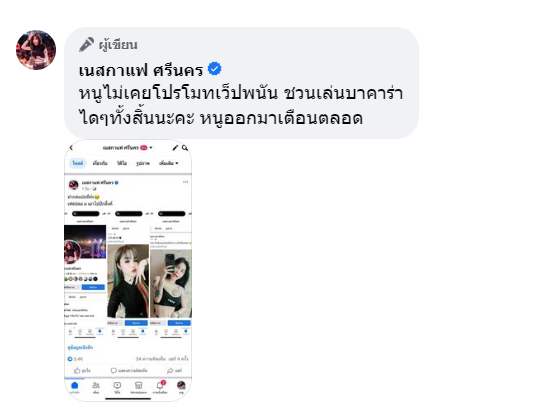Viewport: 539px width, 407px height.
Task: Tap the pencil edit icon in phone header
Action: tap(175, 148)
